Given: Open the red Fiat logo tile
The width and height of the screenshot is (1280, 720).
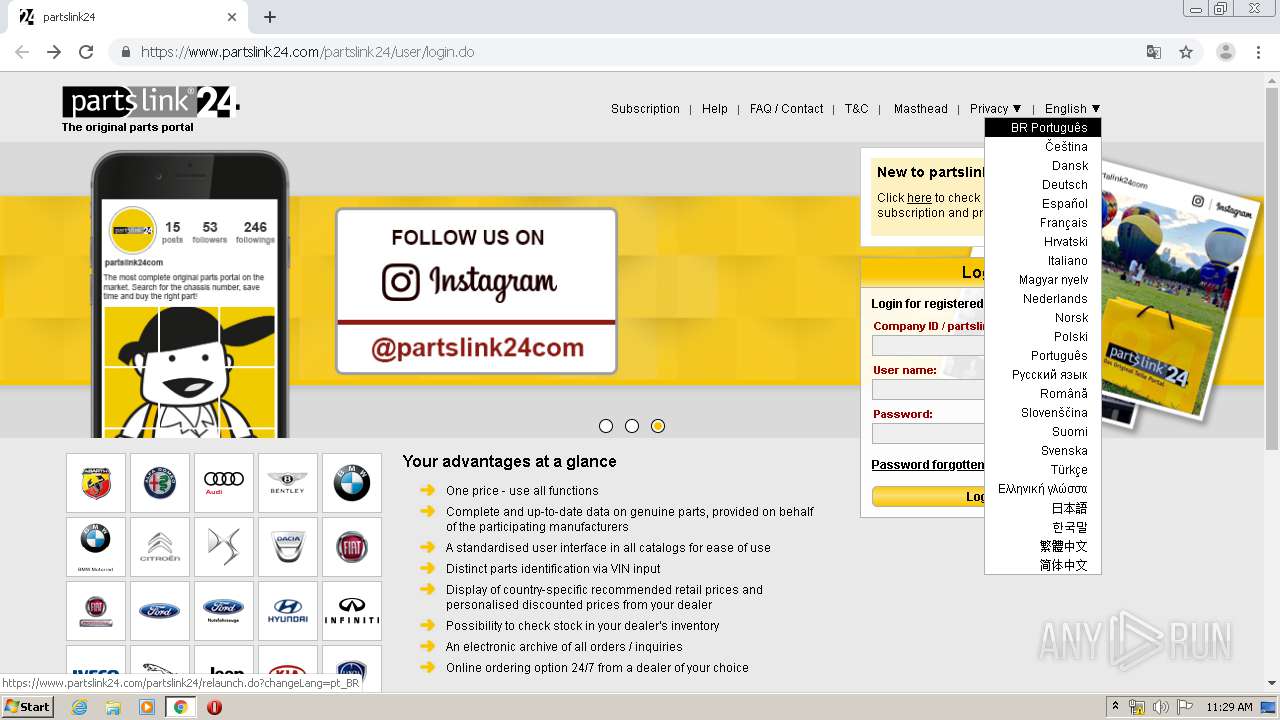Looking at the screenshot, I should point(352,547).
